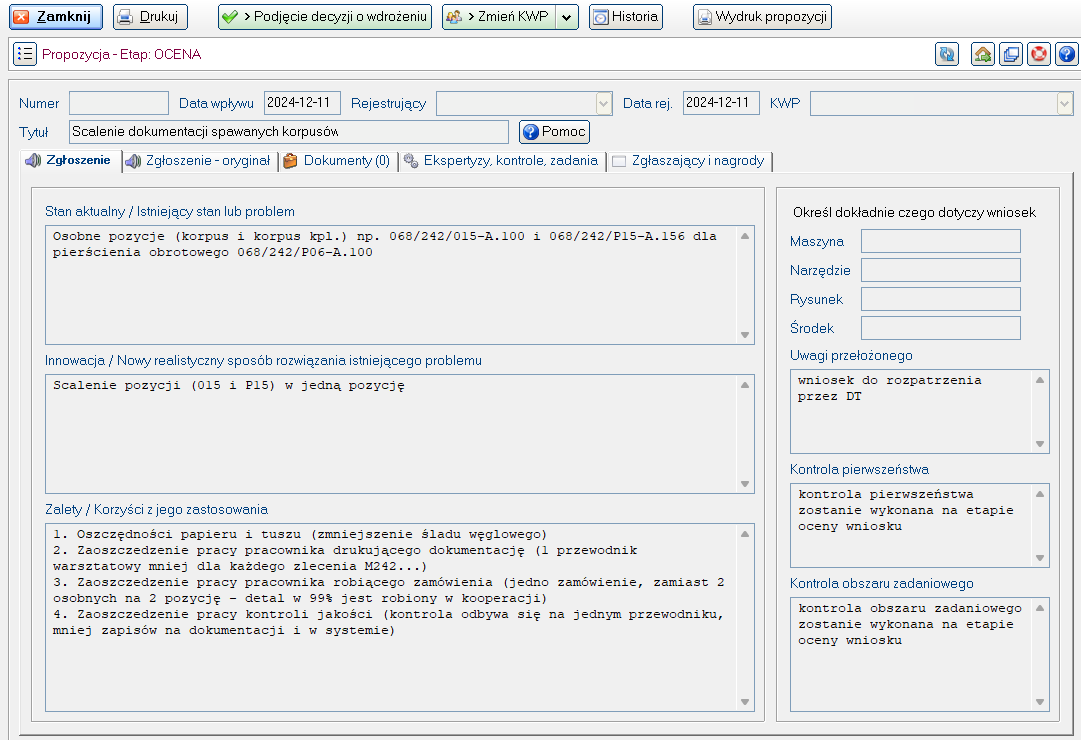Click scroll up arrow in Stan aktualny box

745,236
